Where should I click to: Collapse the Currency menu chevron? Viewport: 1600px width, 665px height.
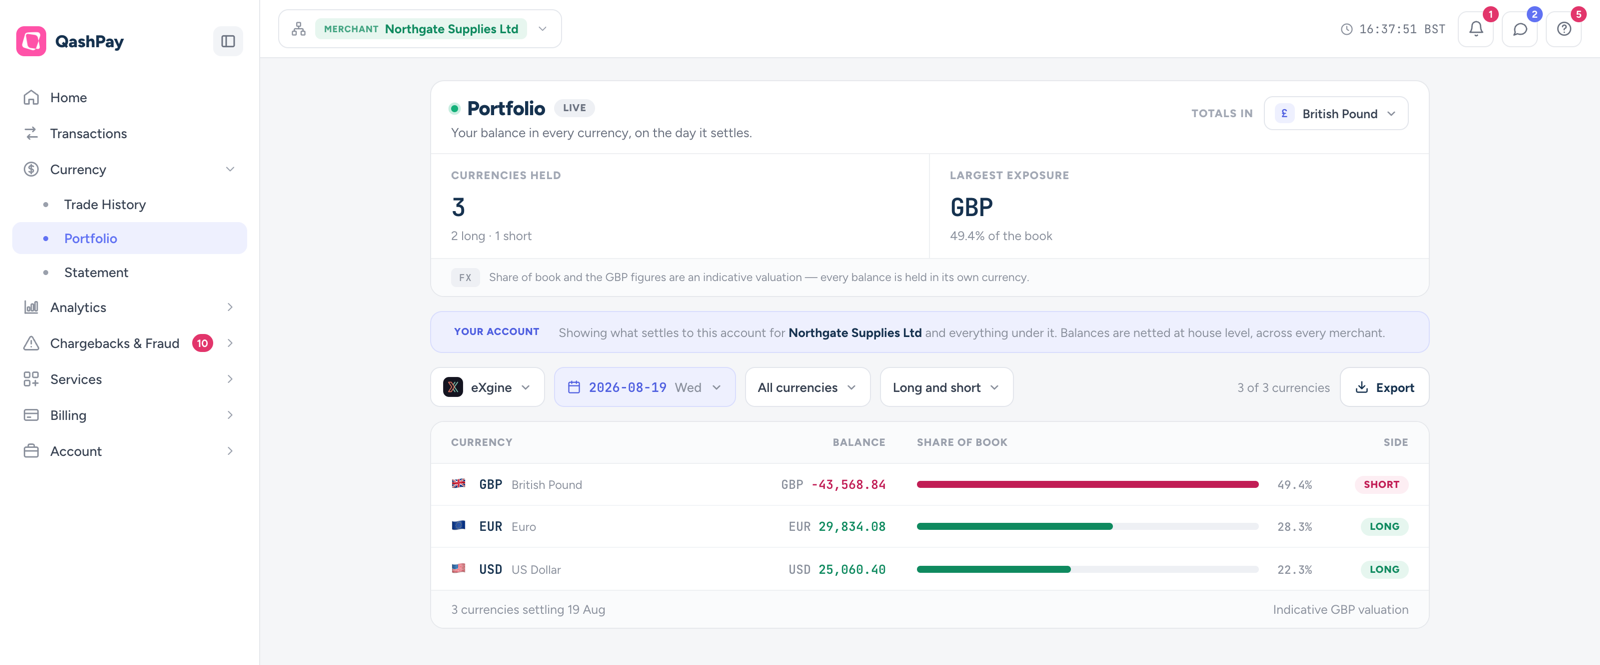coord(230,169)
